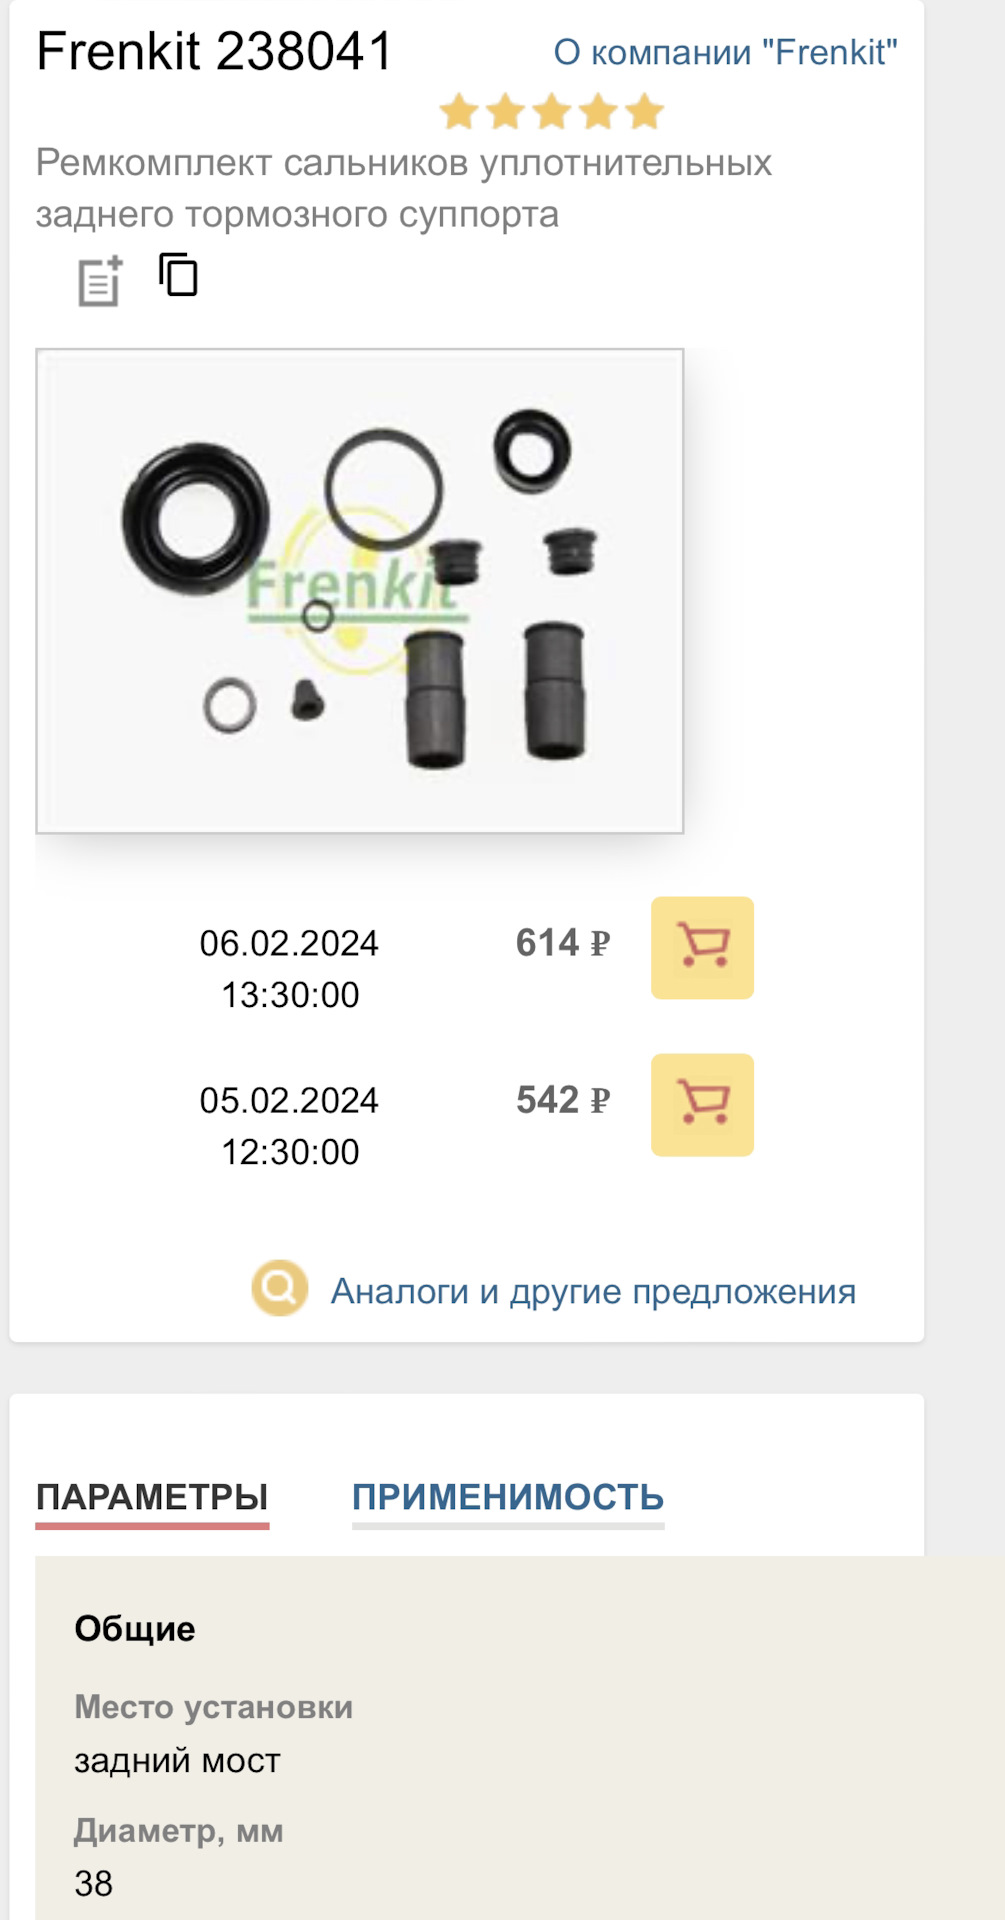
Task: Open the Frenkit product photo
Action: point(360,591)
